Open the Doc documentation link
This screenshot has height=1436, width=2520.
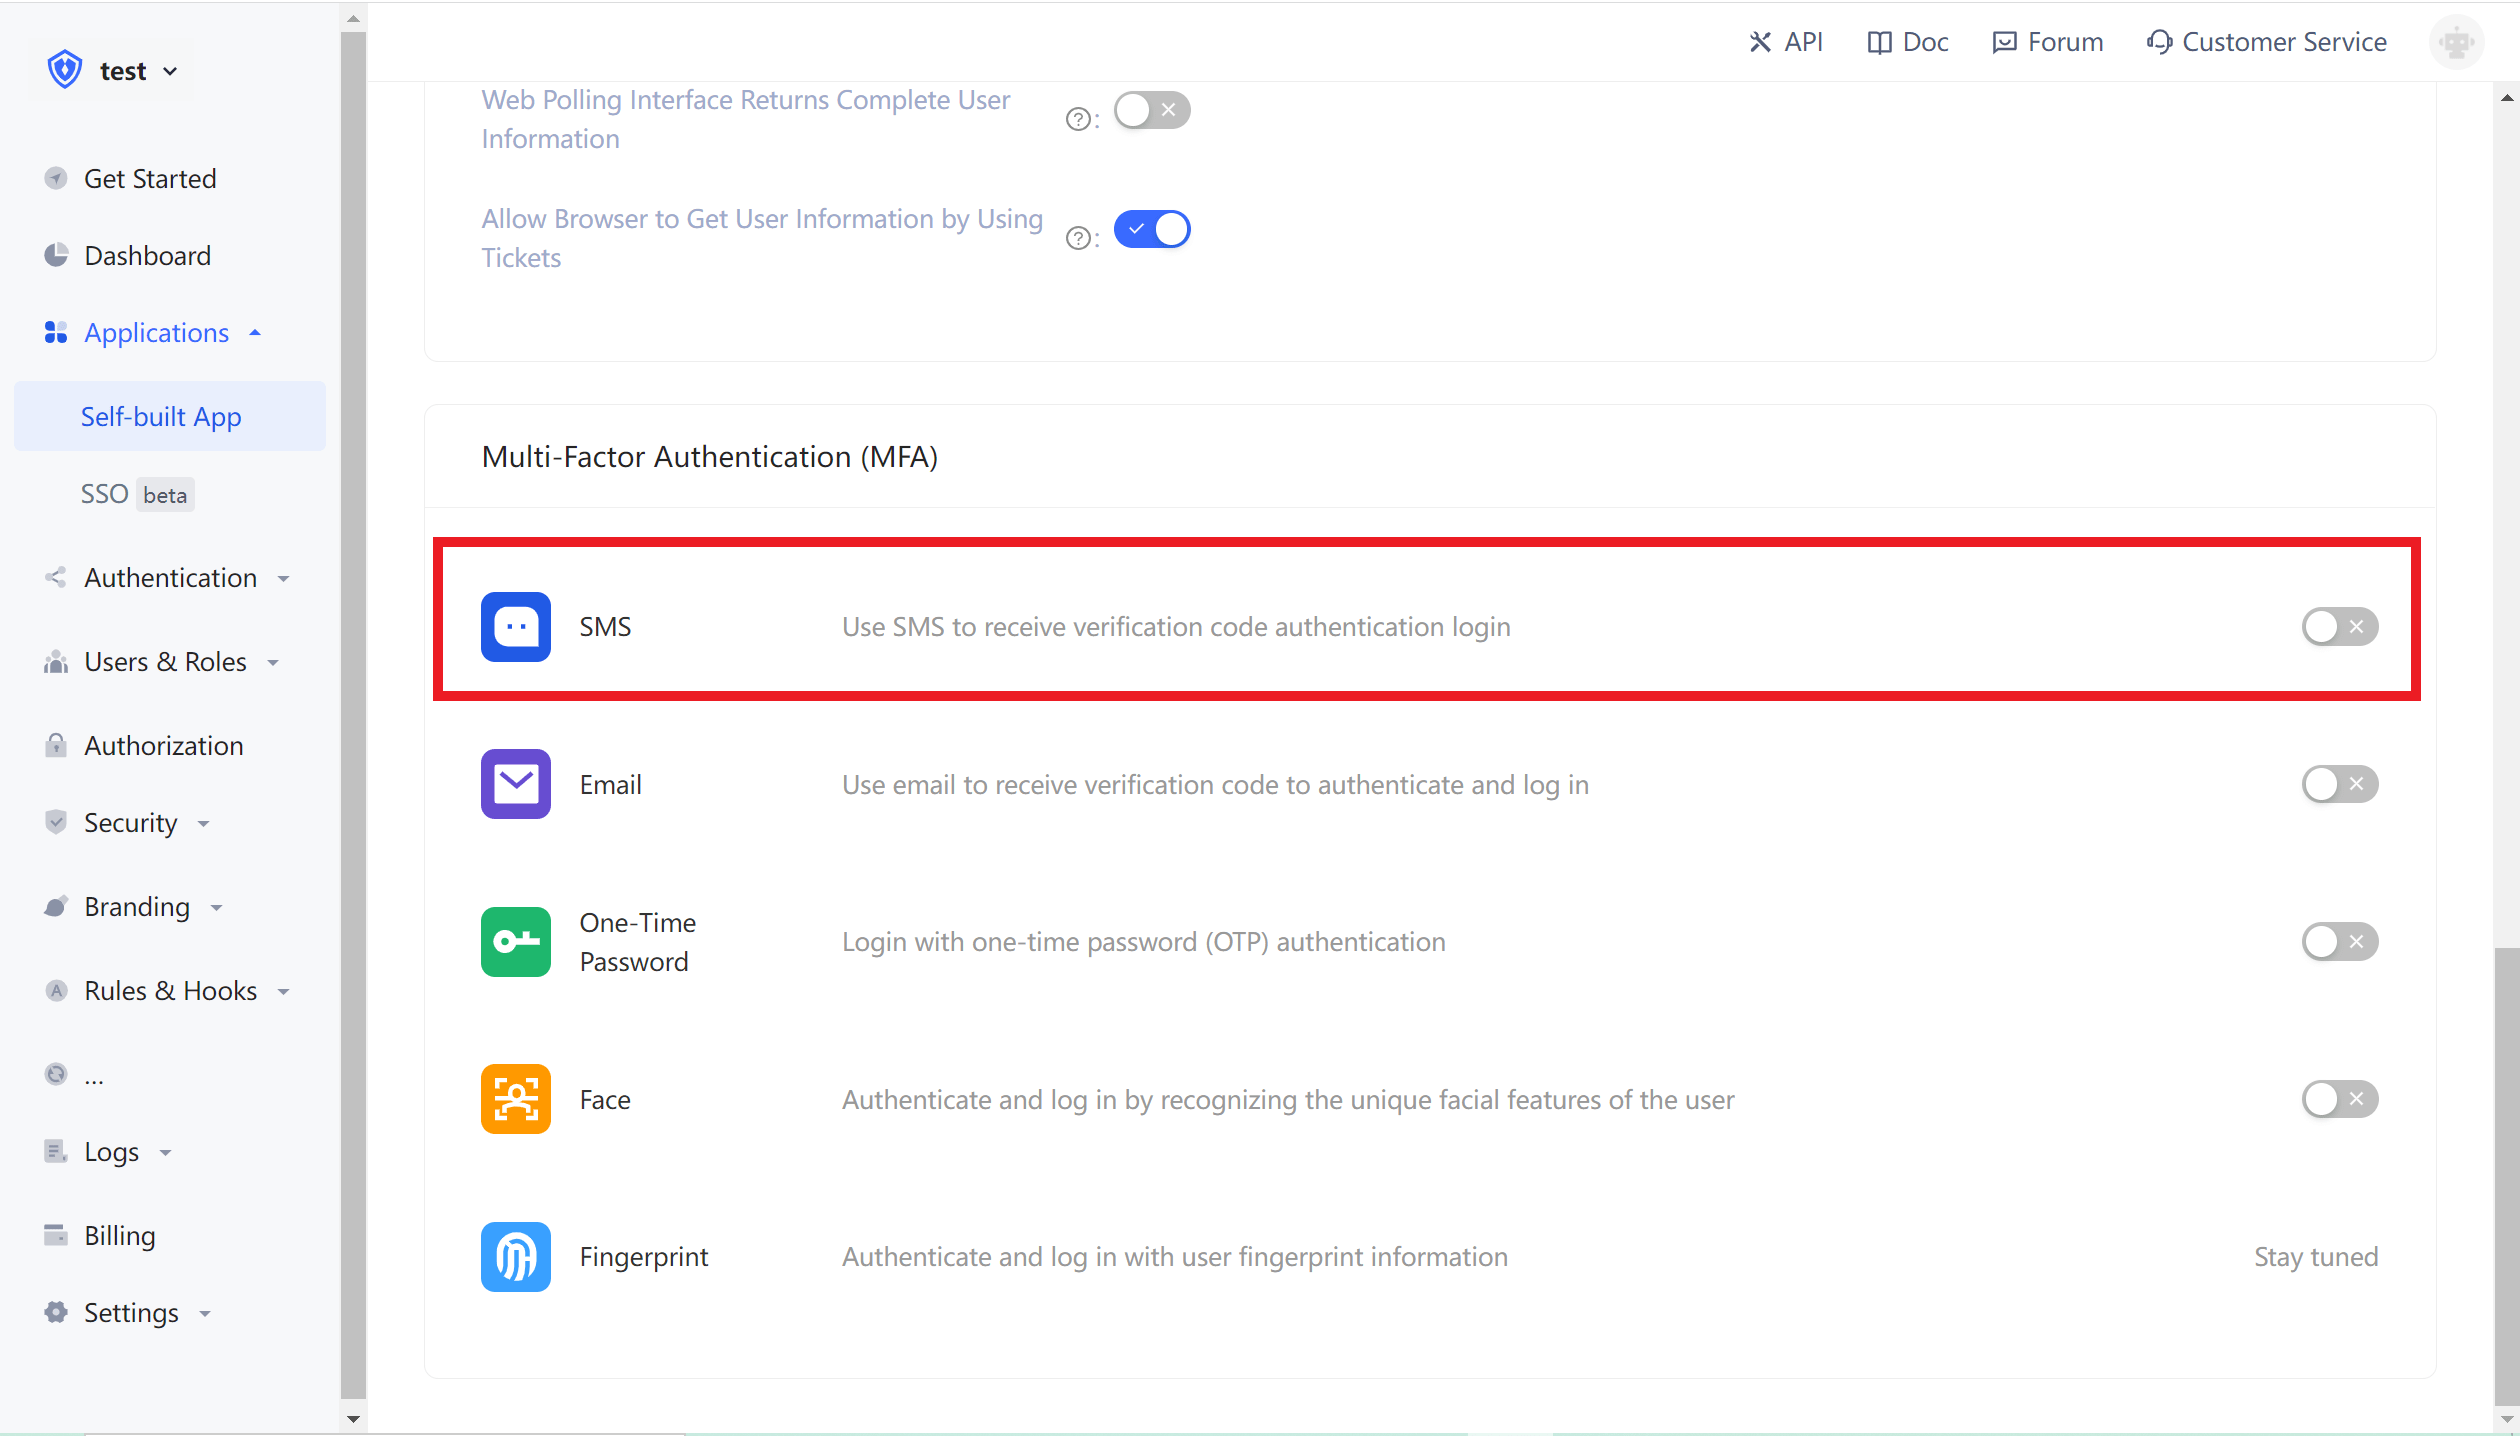[x=1906, y=42]
